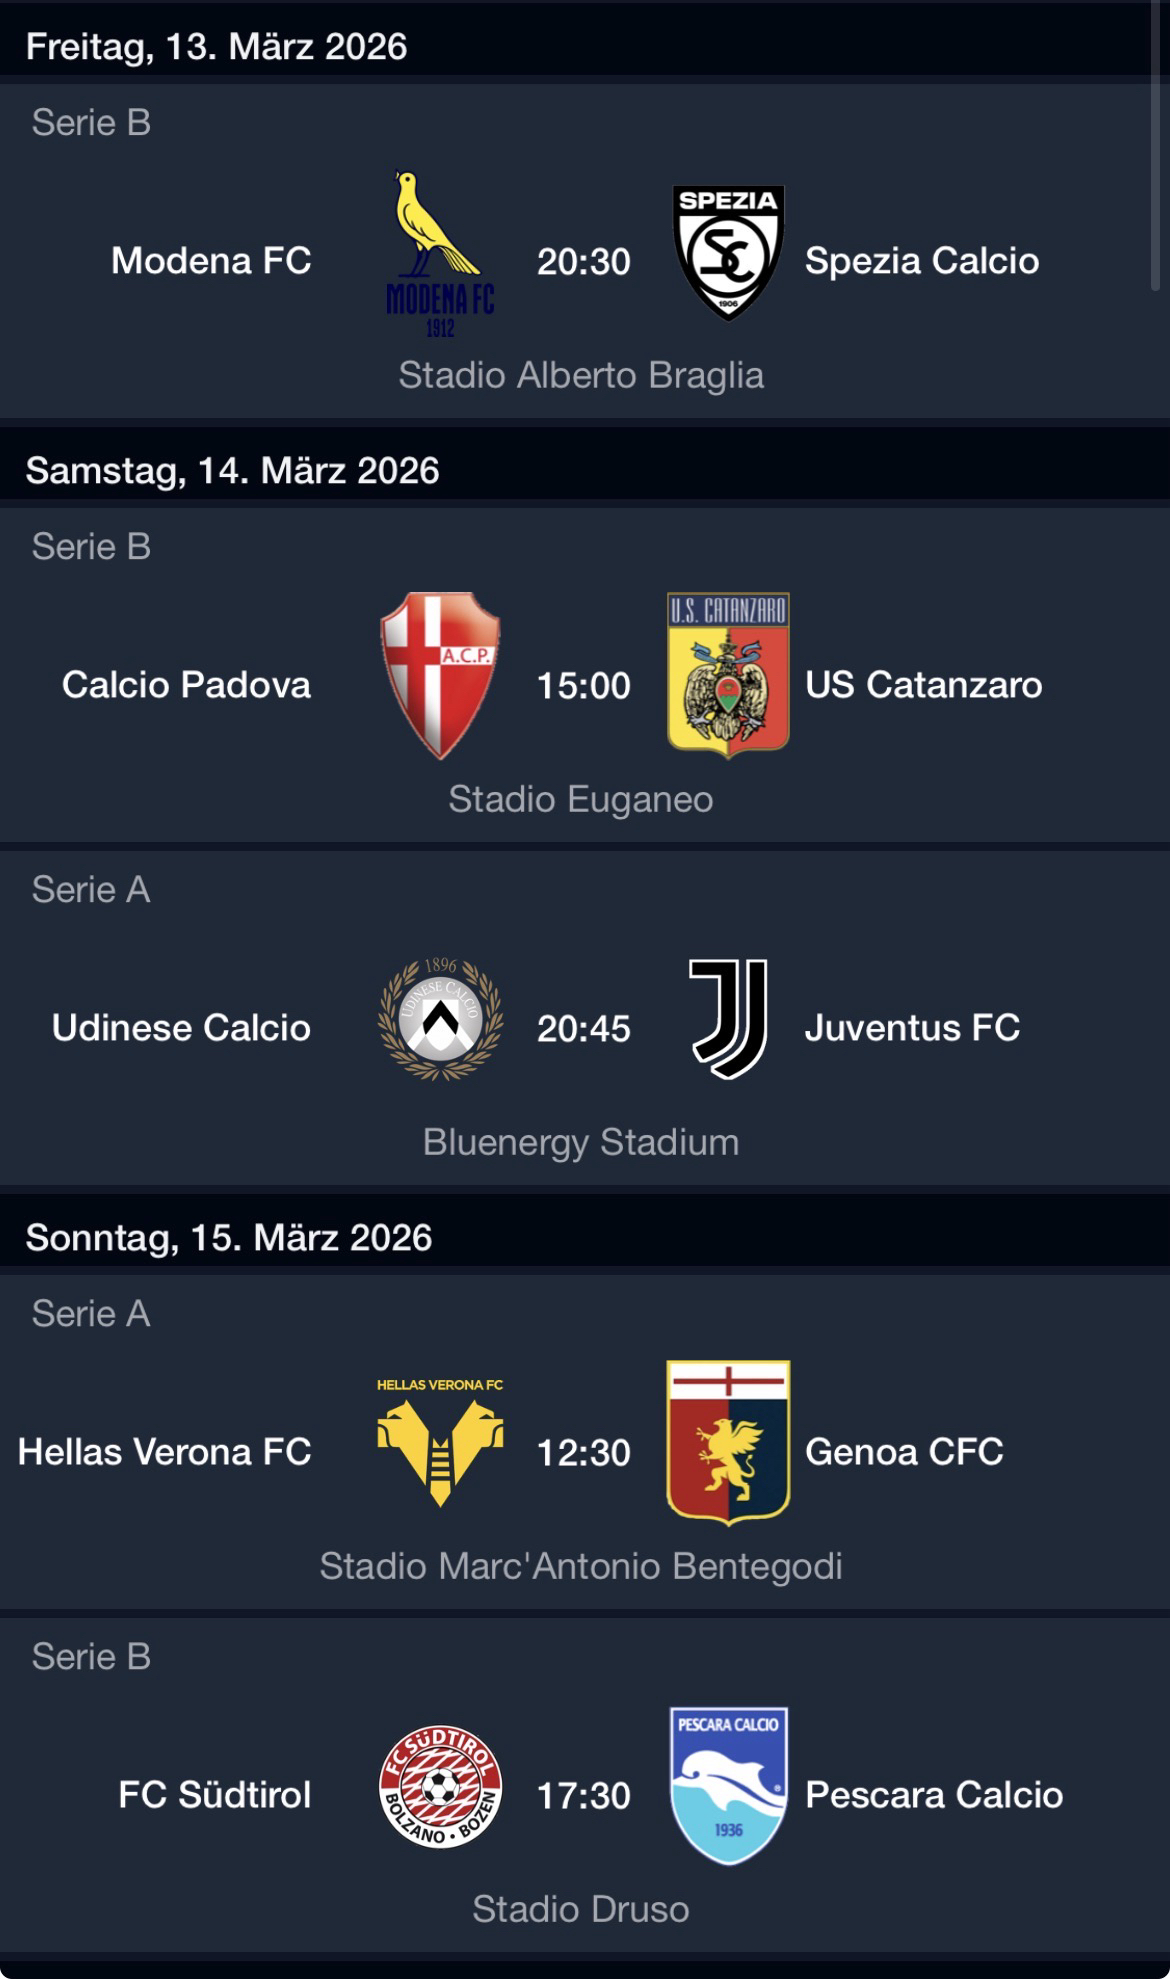Select the Sonntag, 15. März 2026 header
Screen dimensions: 1170x1979
(229, 1238)
